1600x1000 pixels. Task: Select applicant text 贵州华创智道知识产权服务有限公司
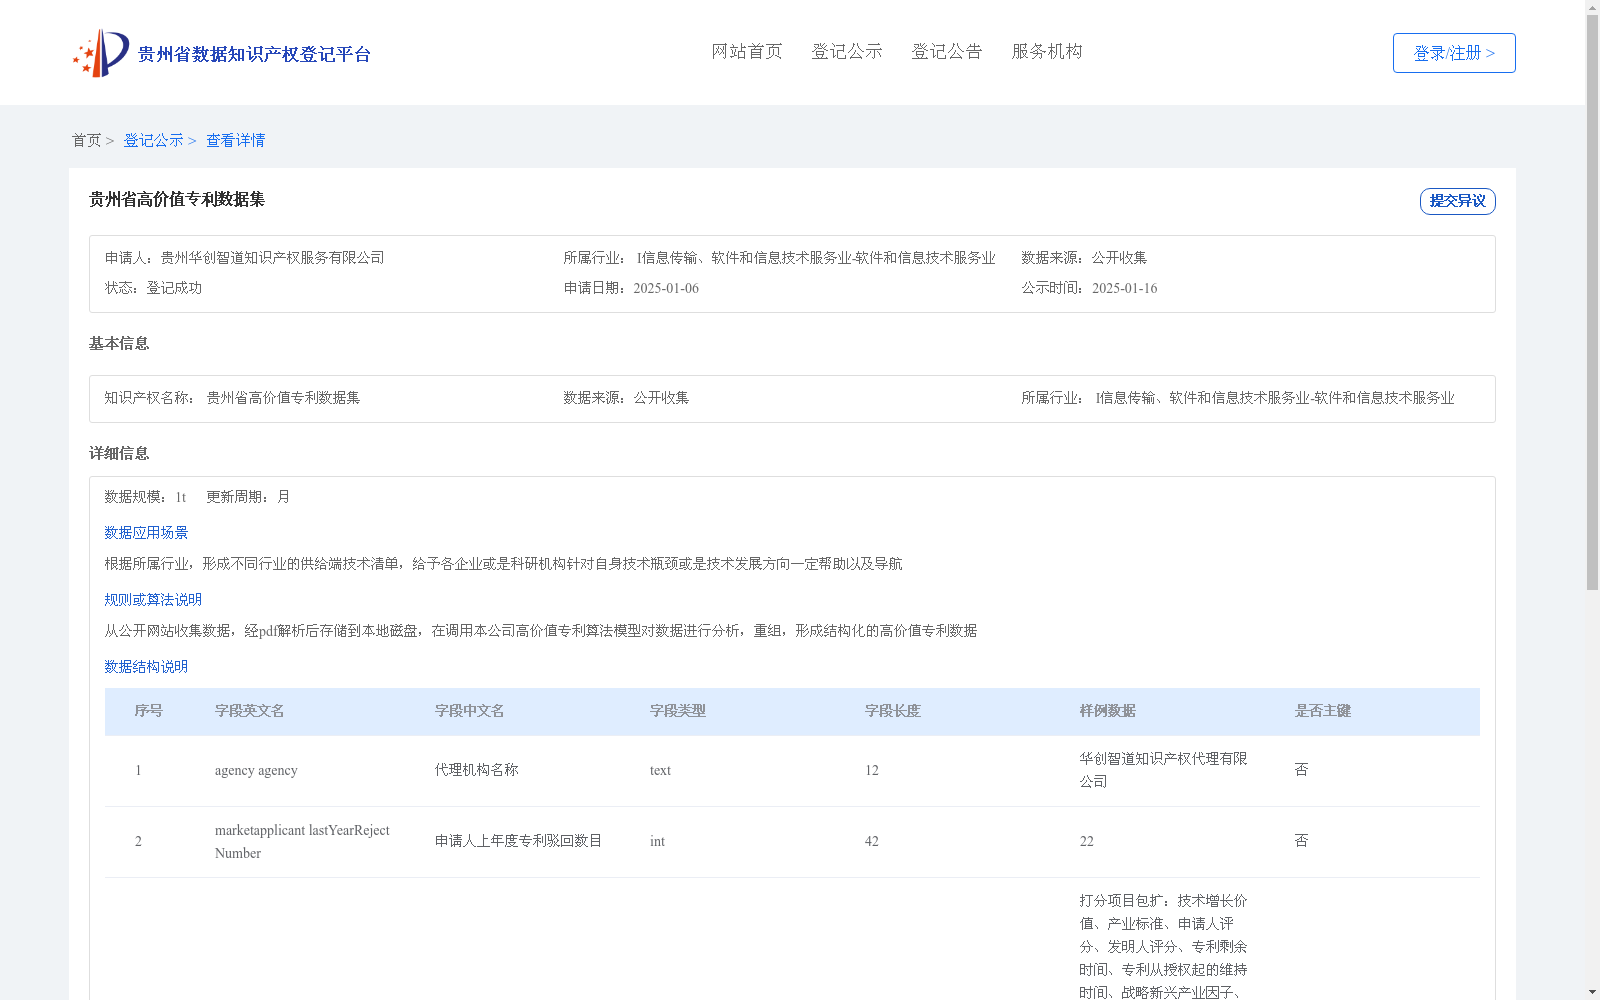tap(272, 258)
